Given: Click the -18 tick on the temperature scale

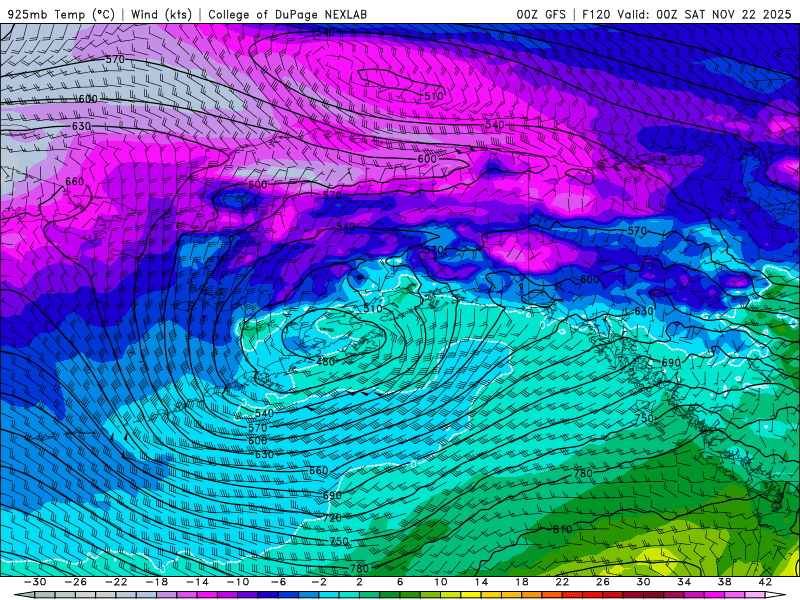Looking at the screenshot, I should click(157, 582).
